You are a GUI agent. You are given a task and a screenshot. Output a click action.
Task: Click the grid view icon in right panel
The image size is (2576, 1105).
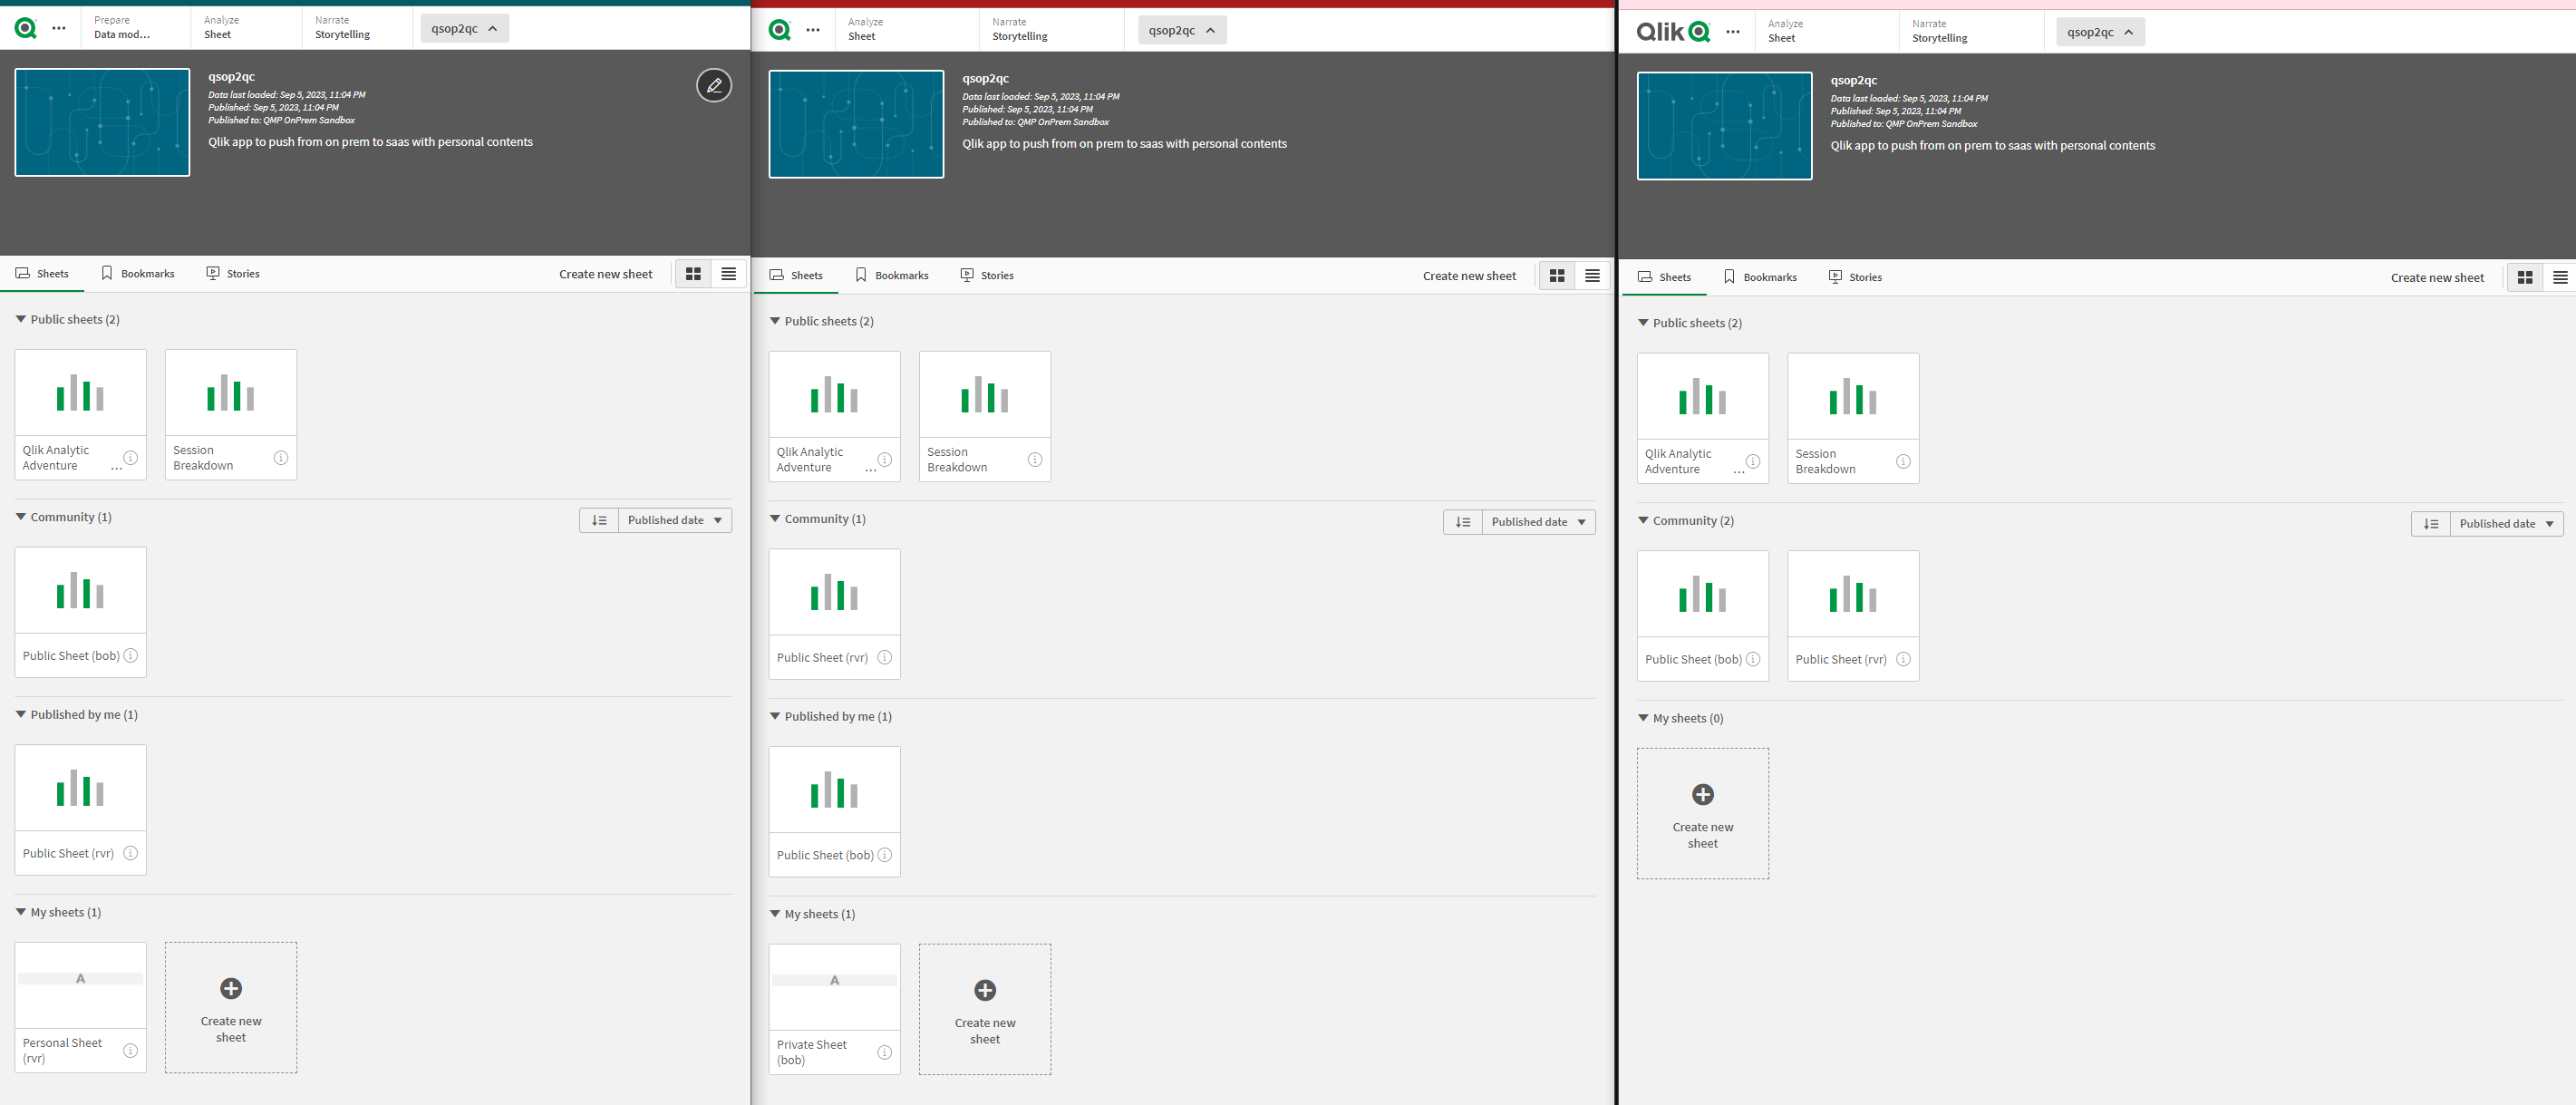click(x=2522, y=276)
